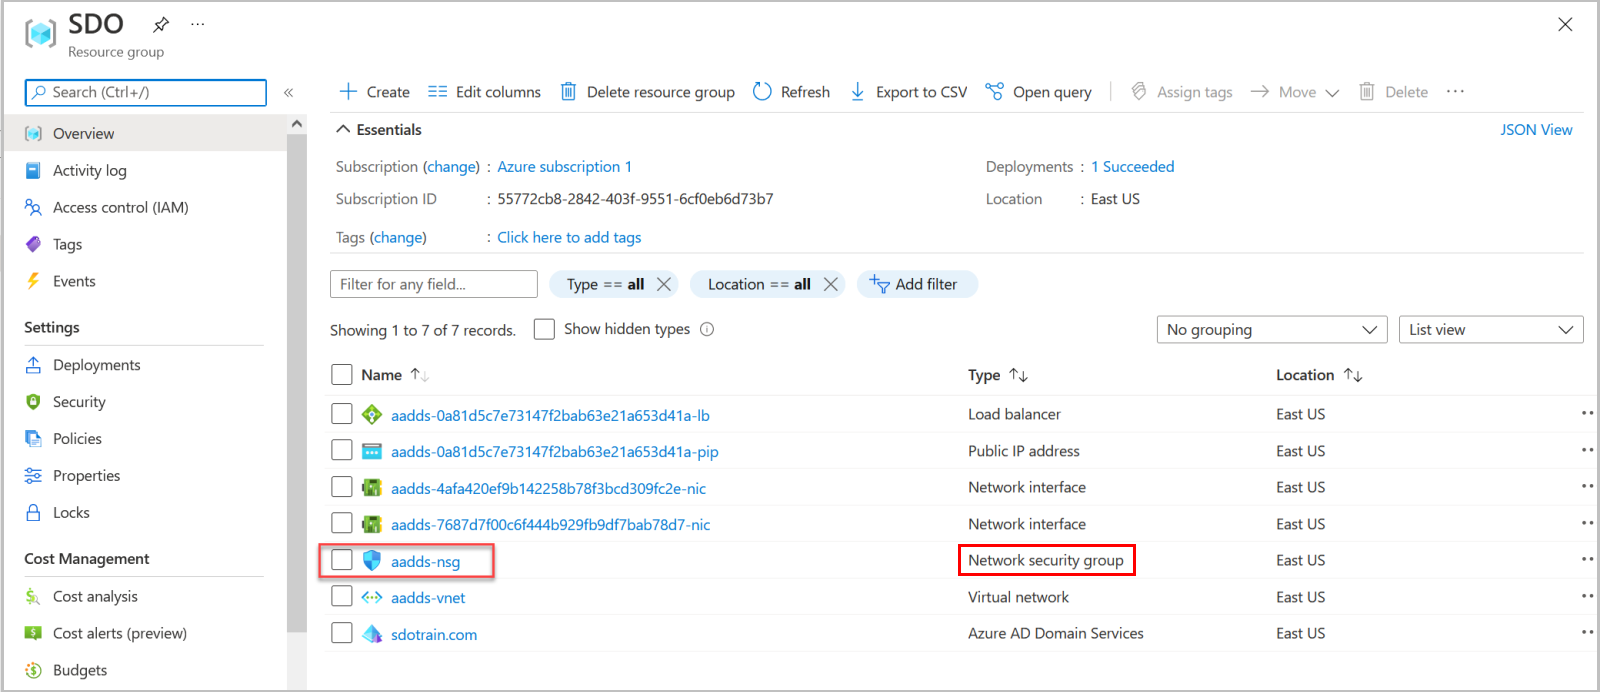
Task: Check the box for aadds-nsg row
Action: [x=342, y=560]
